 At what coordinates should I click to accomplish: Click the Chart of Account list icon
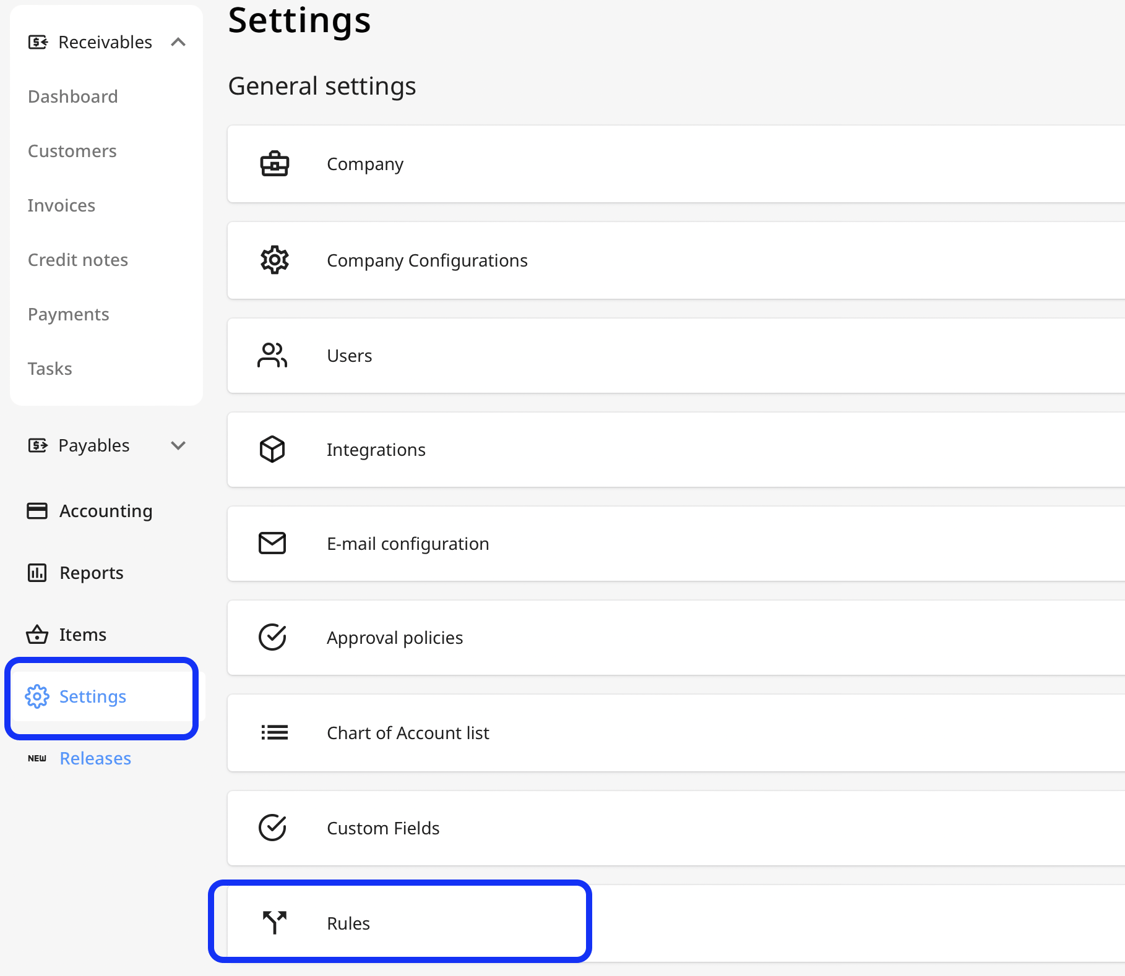coord(273,732)
